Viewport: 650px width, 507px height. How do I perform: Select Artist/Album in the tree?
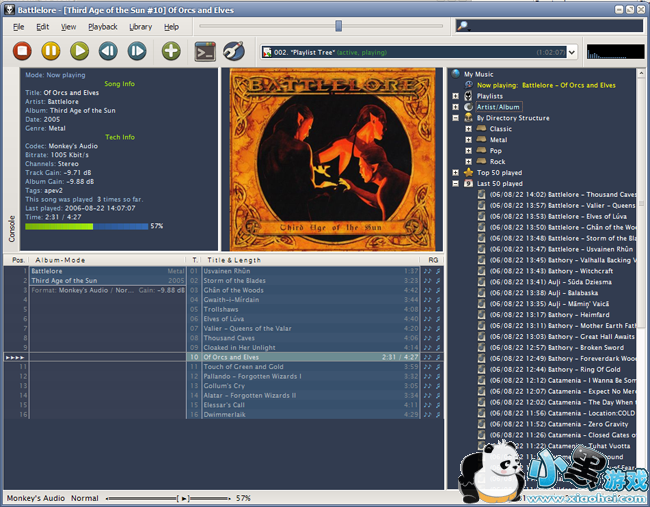point(498,107)
